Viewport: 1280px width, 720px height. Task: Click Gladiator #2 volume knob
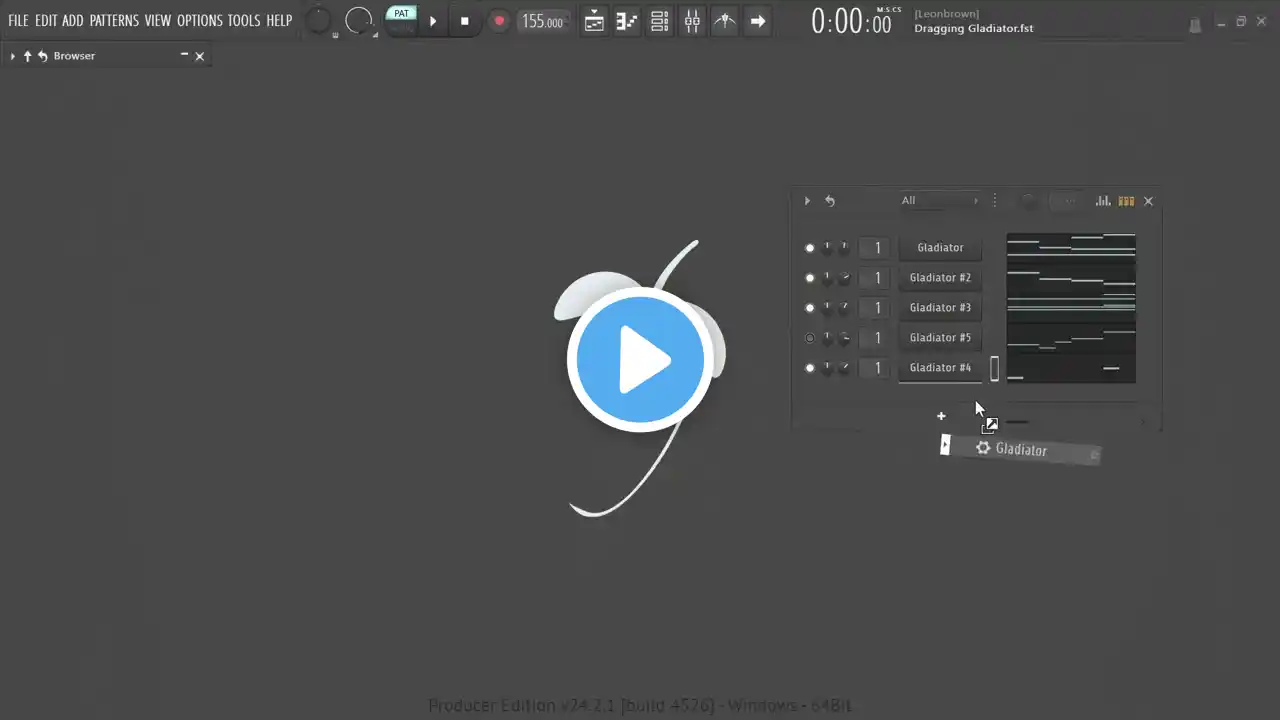pos(844,278)
